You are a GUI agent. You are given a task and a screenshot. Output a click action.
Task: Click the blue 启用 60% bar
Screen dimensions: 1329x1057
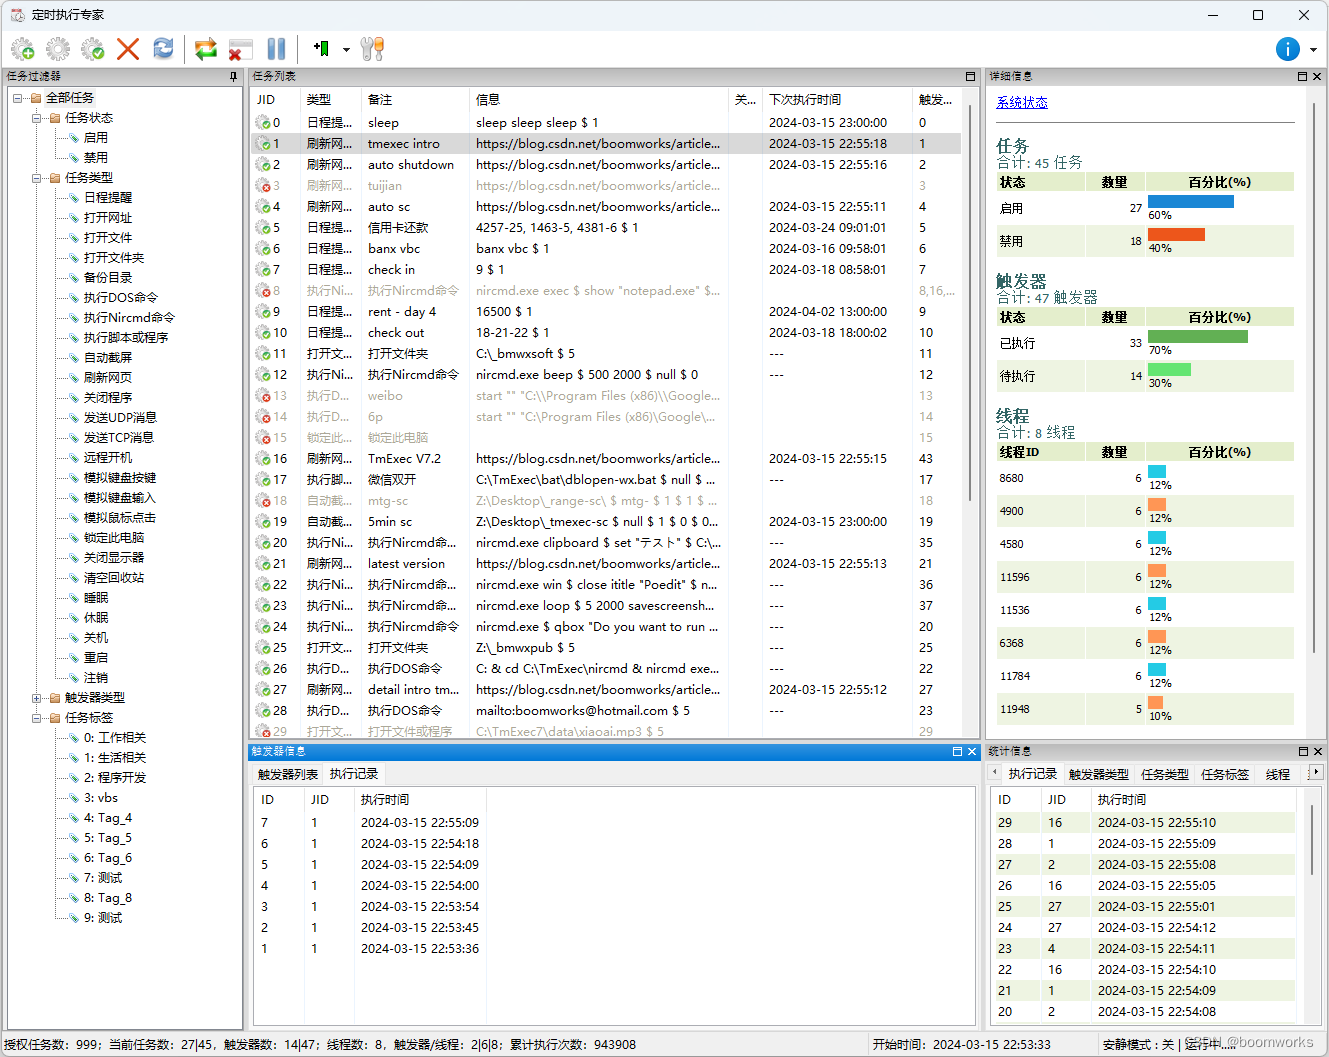point(1191,202)
